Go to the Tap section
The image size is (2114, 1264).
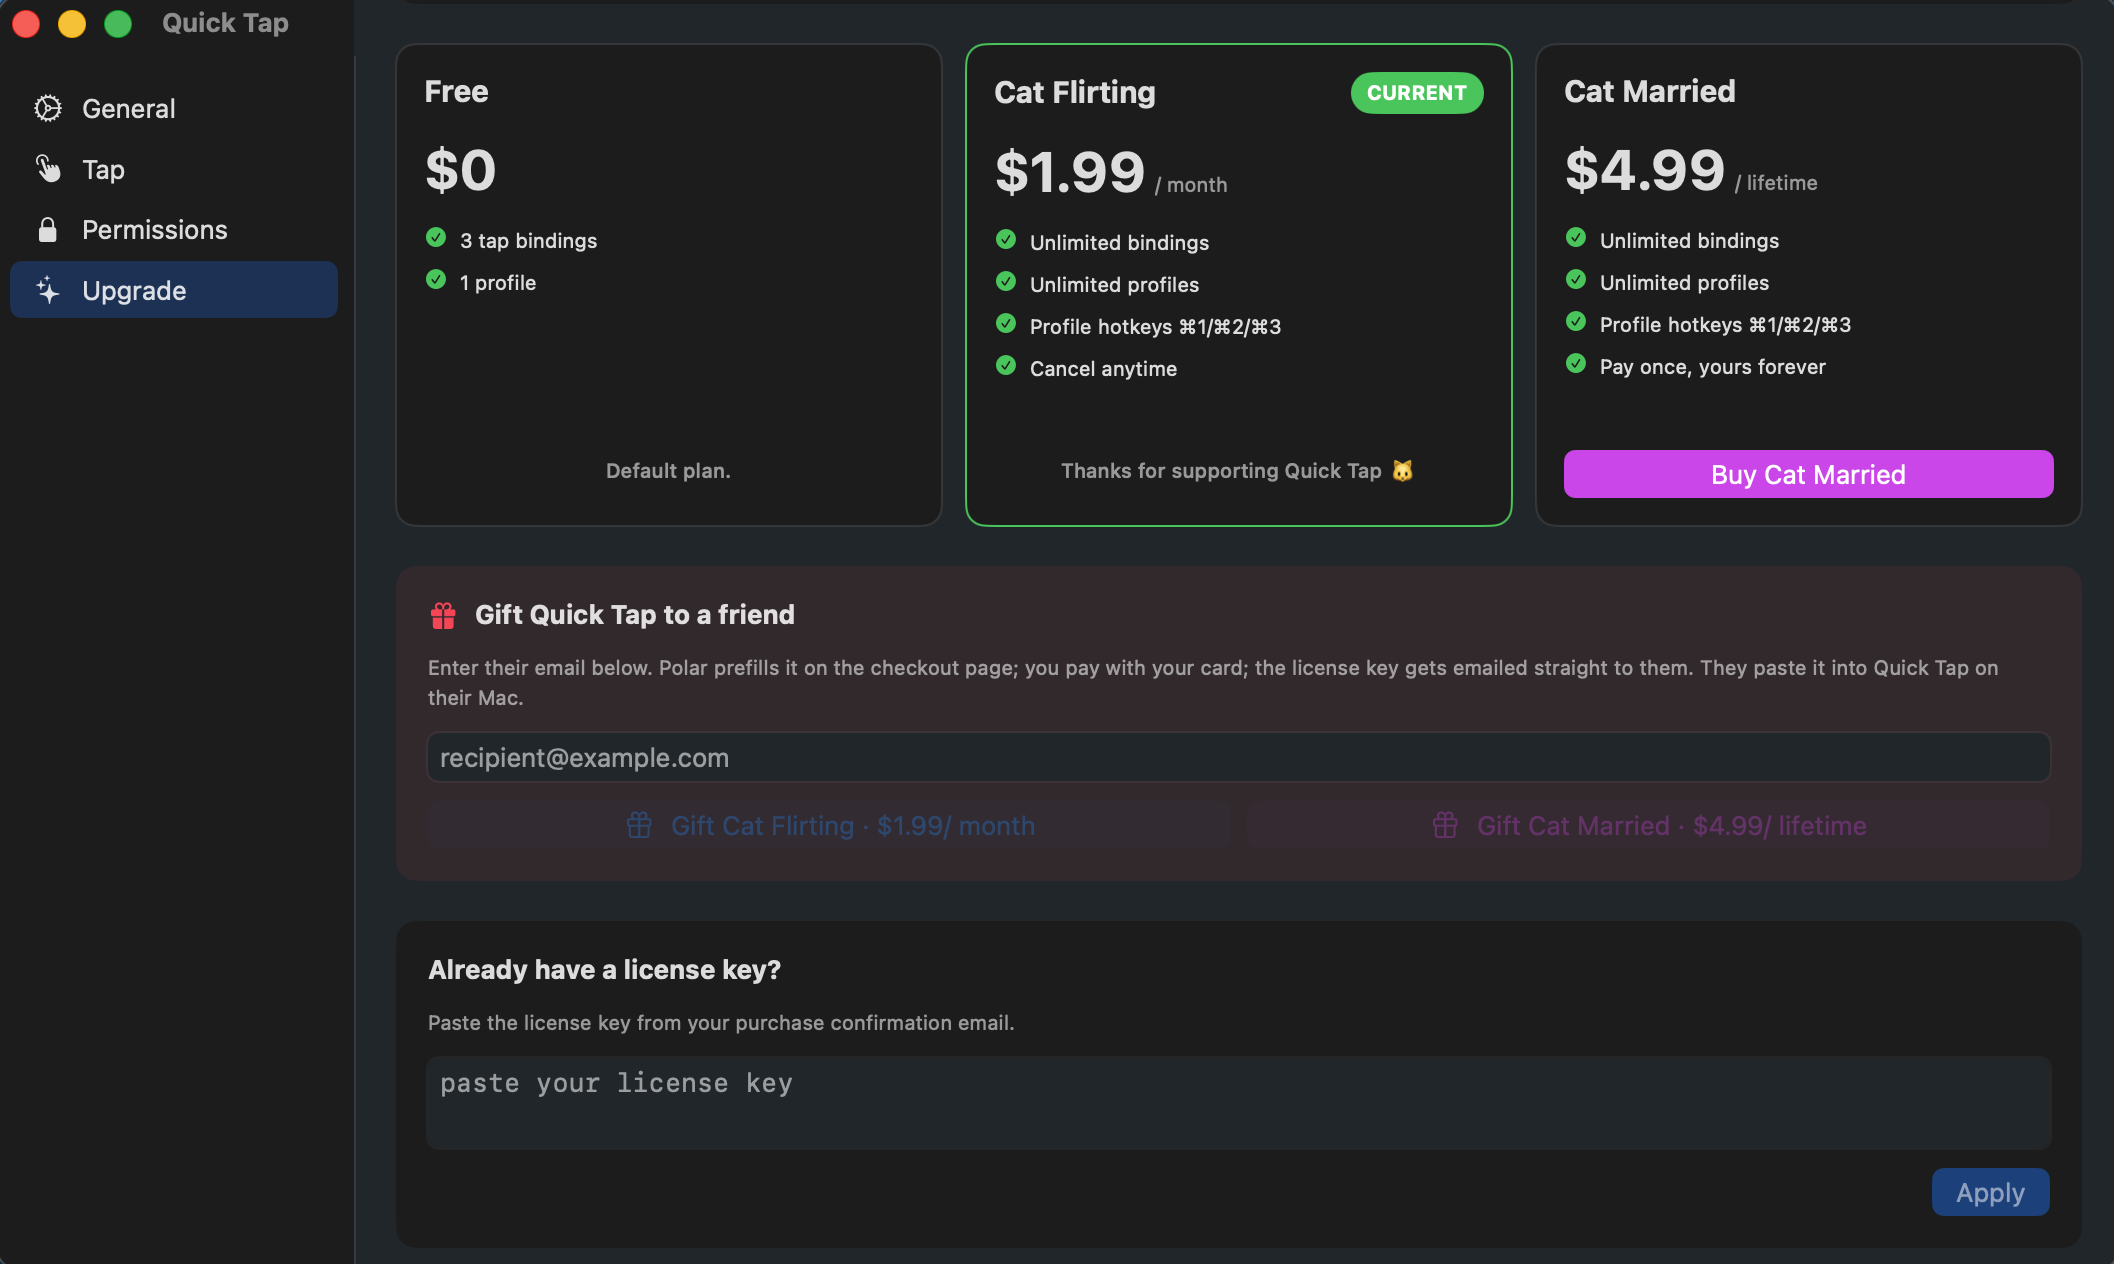point(174,169)
